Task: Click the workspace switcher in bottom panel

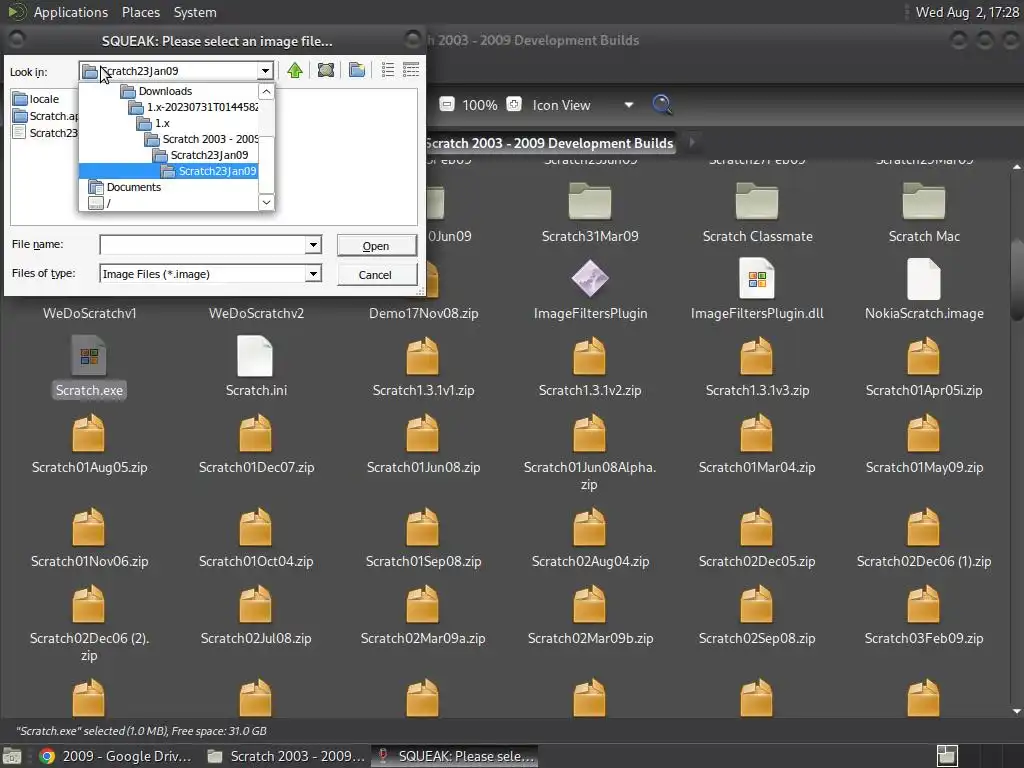Action: pyautogui.click(x=948, y=756)
